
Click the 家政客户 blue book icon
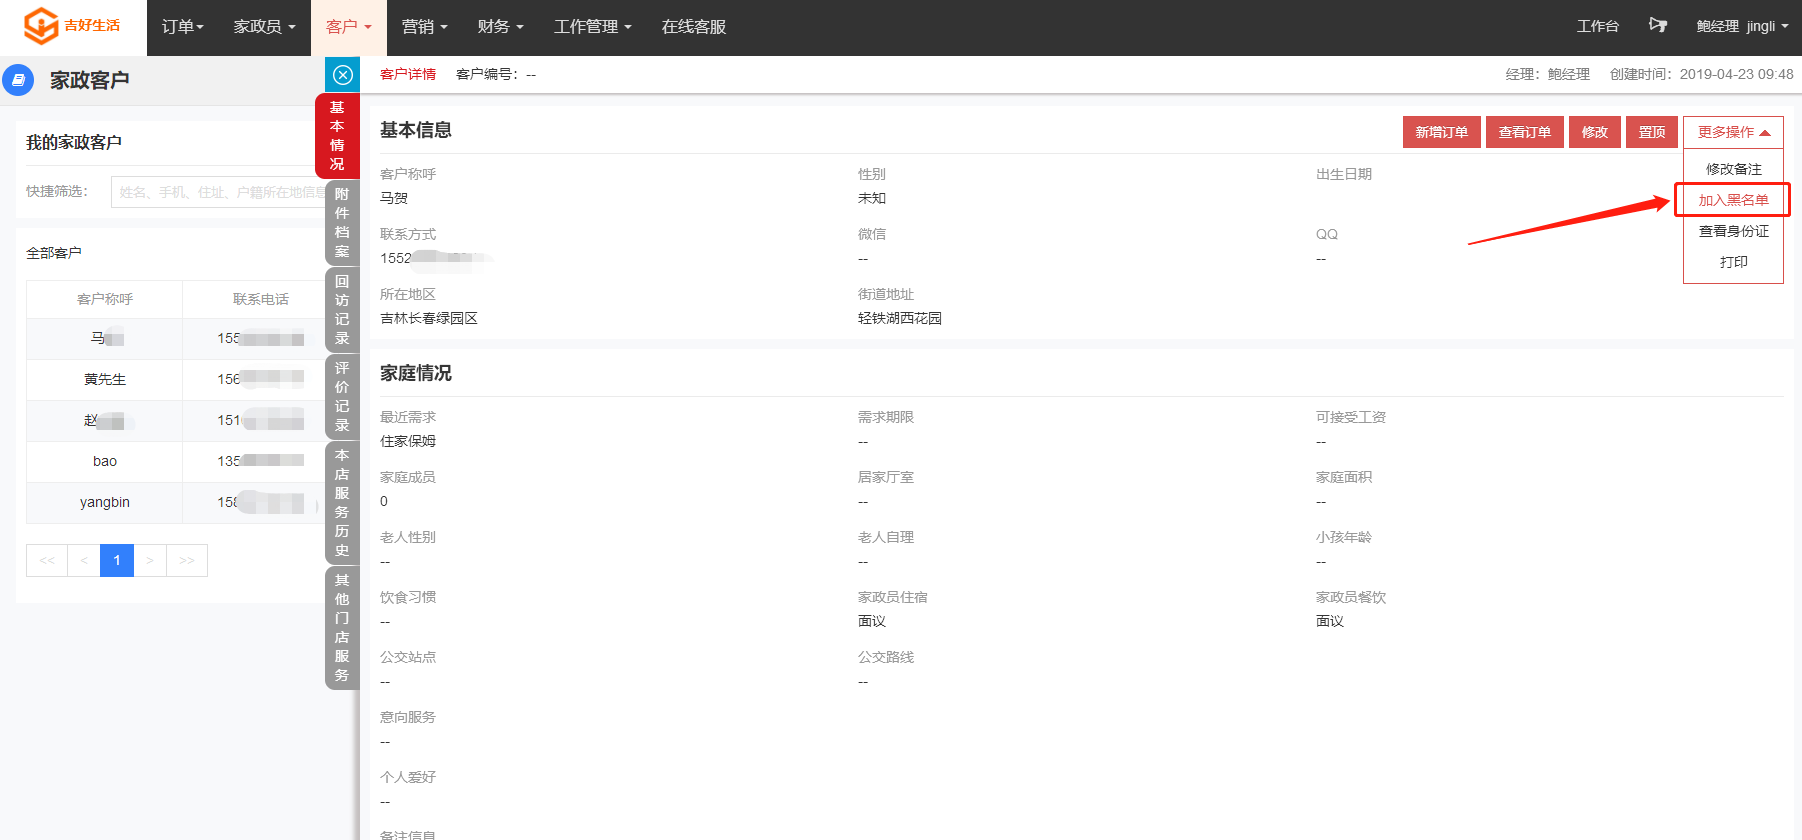click(18, 80)
